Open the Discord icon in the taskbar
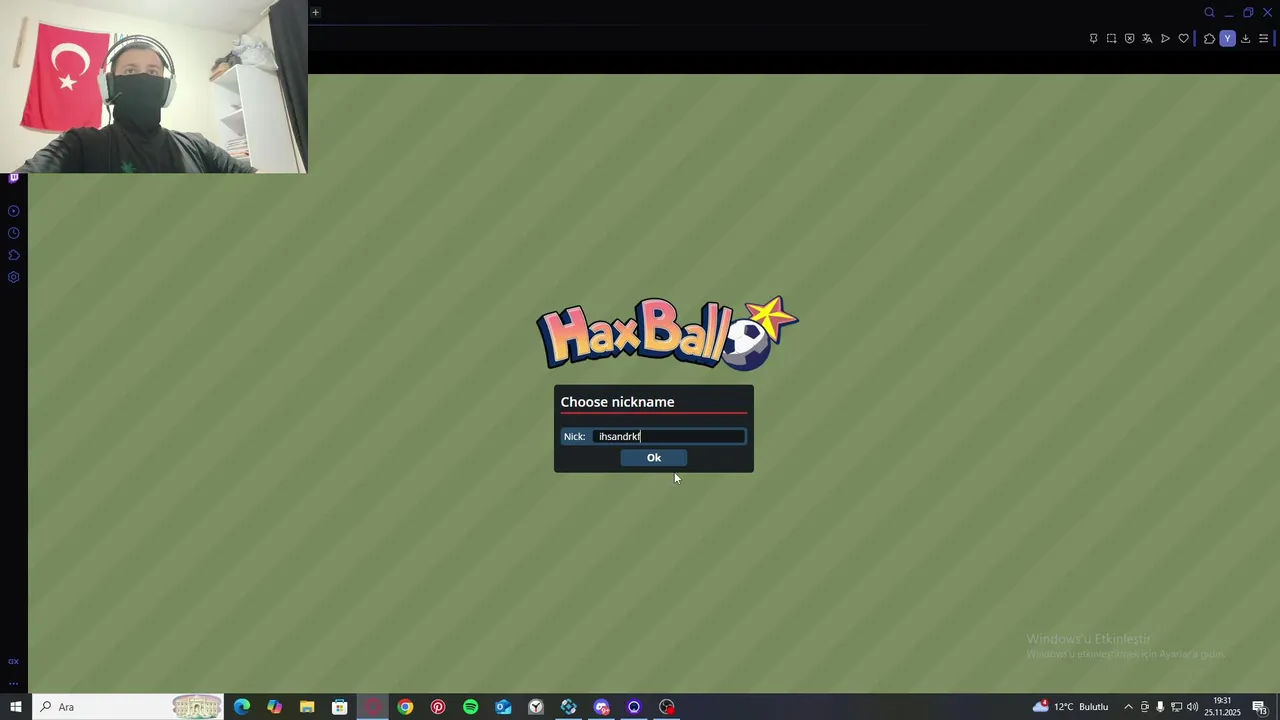 click(601, 707)
